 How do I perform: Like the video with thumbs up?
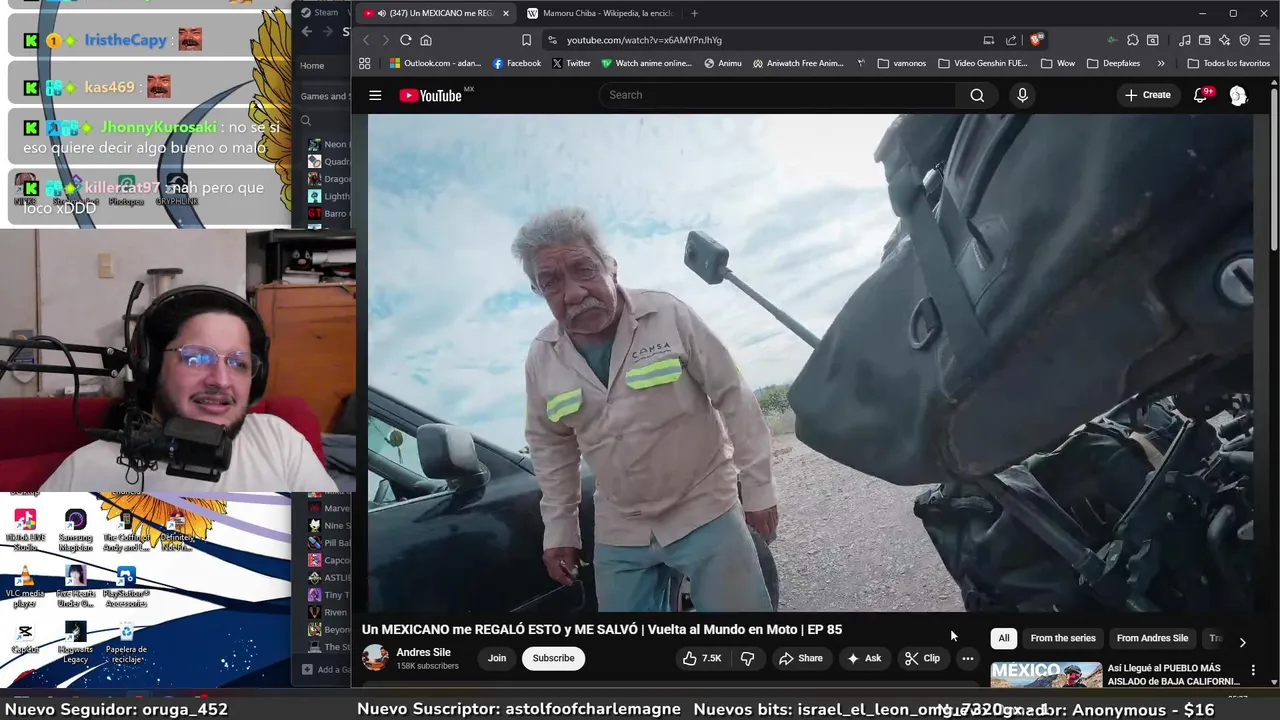pyautogui.click(x=702, y=658)
